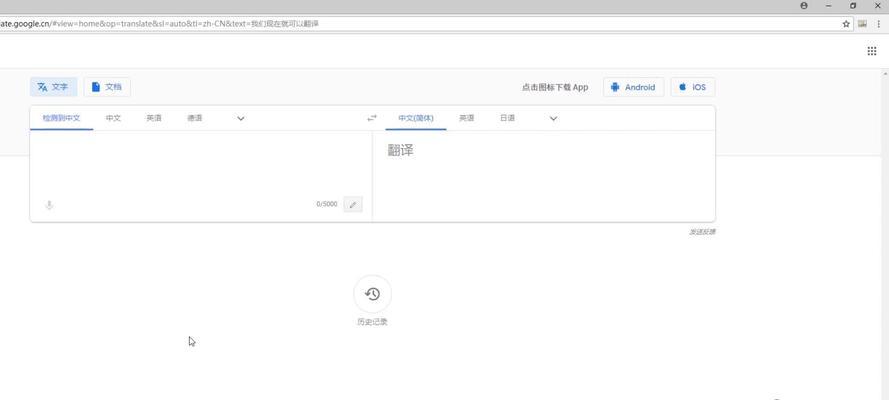Open the handwriting pencil input tool

353,205
